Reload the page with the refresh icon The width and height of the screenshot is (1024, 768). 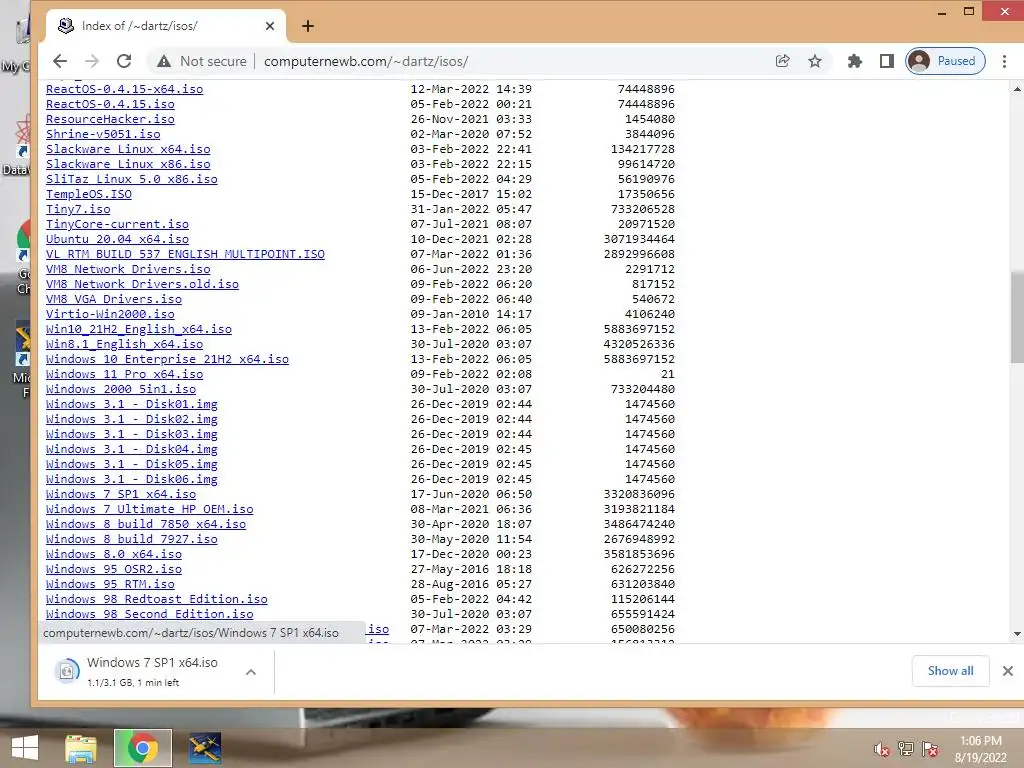(x=124, y=61)
